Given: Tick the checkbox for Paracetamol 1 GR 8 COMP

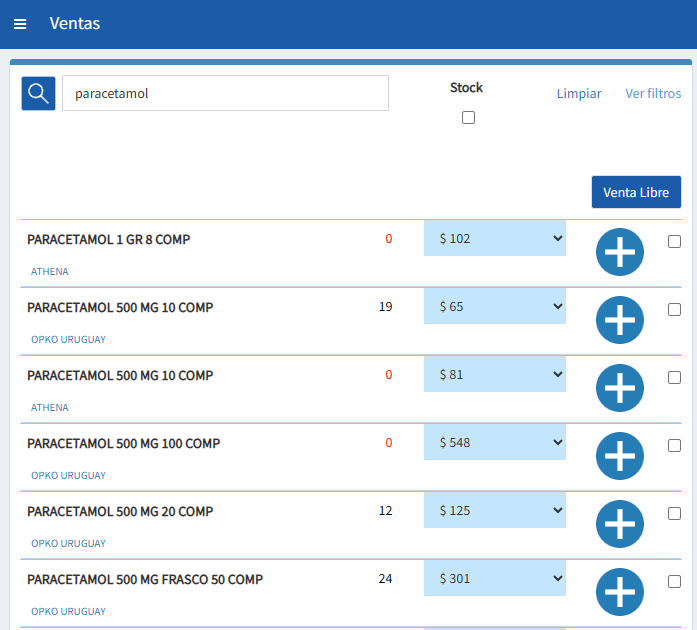Looking at the screenshot, I should [674, 241].
